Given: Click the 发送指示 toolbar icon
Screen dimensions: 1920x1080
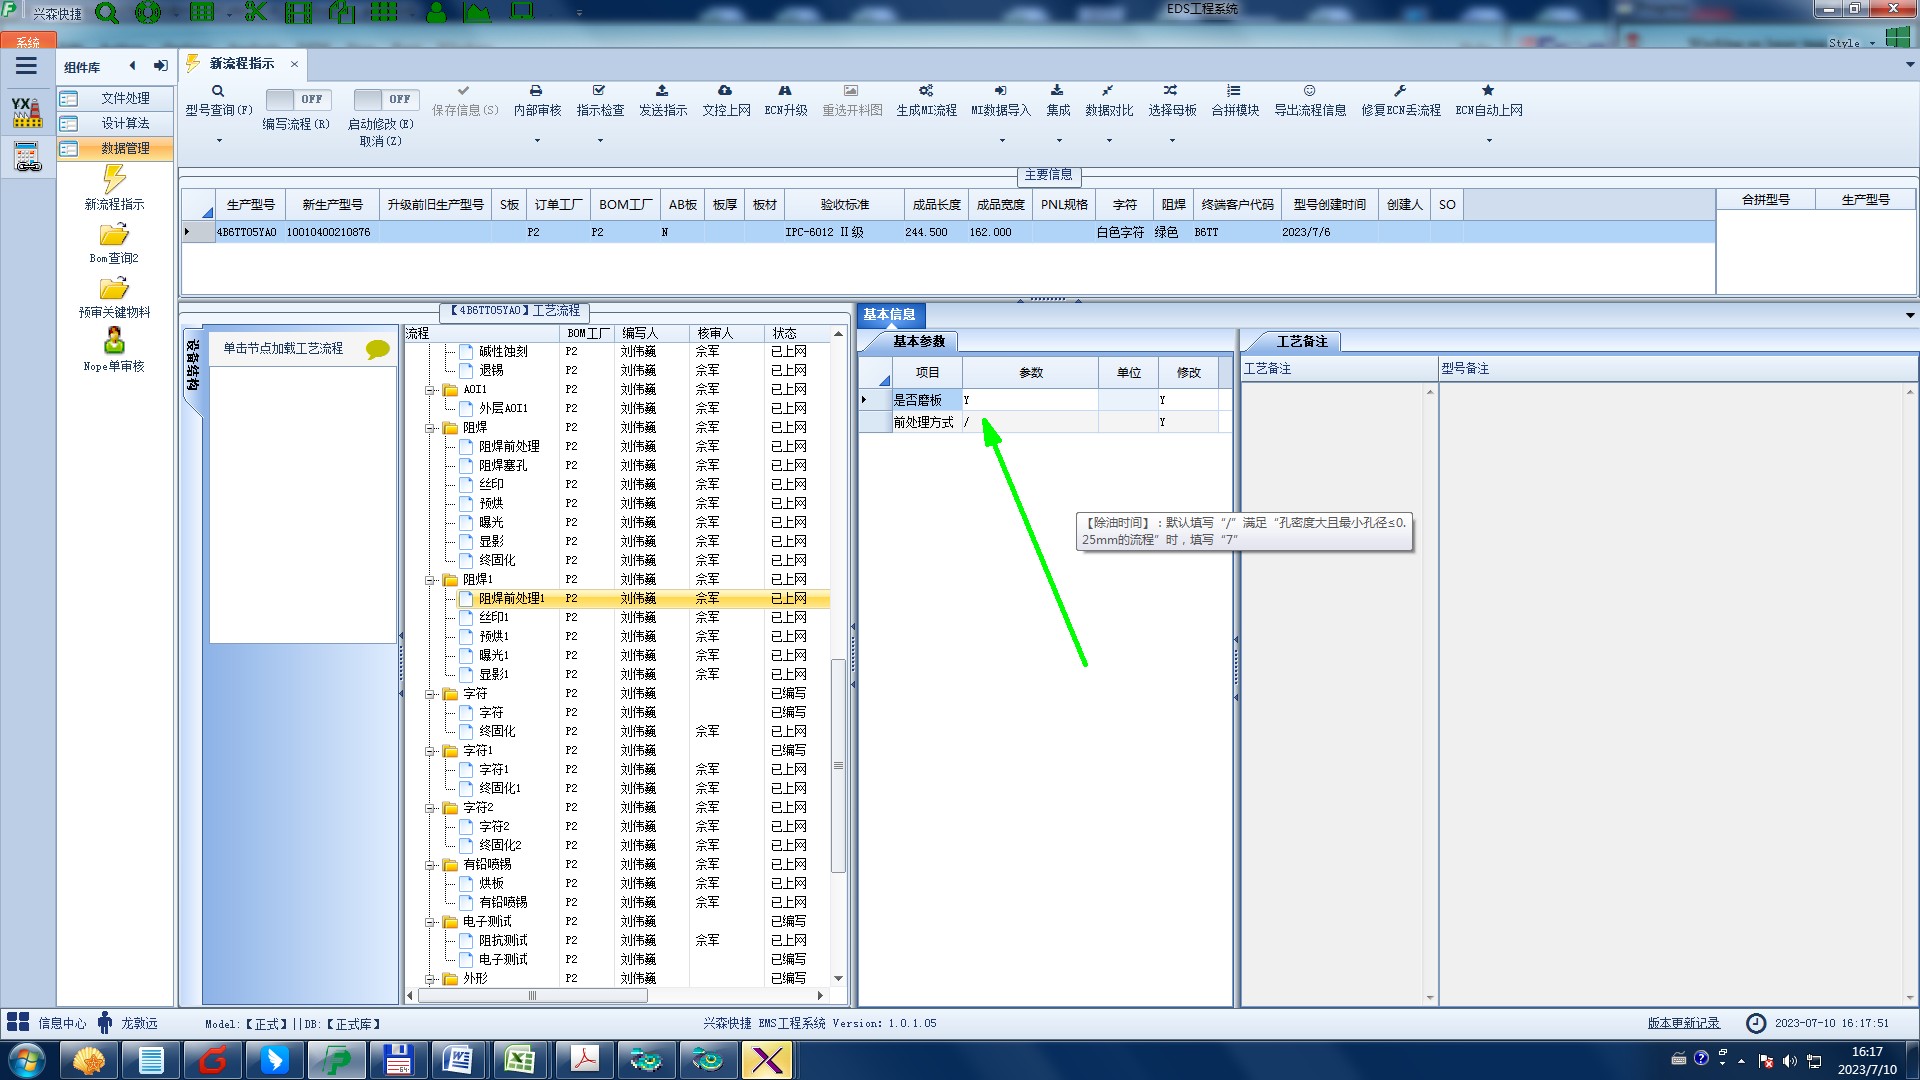Looking at the screenshot, I should tap(662, 91).
